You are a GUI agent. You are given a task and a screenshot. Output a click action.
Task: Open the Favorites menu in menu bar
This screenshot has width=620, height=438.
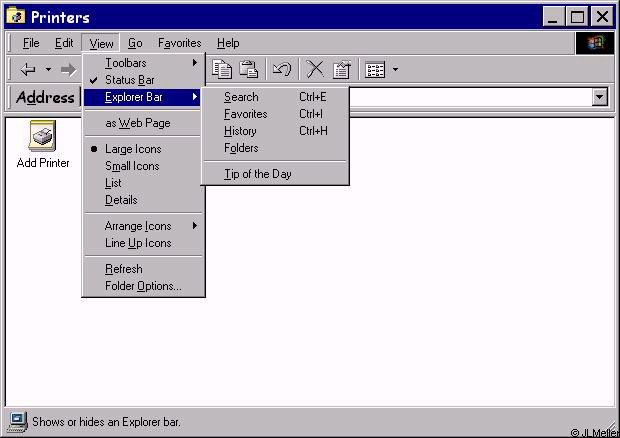click(180, 43)
